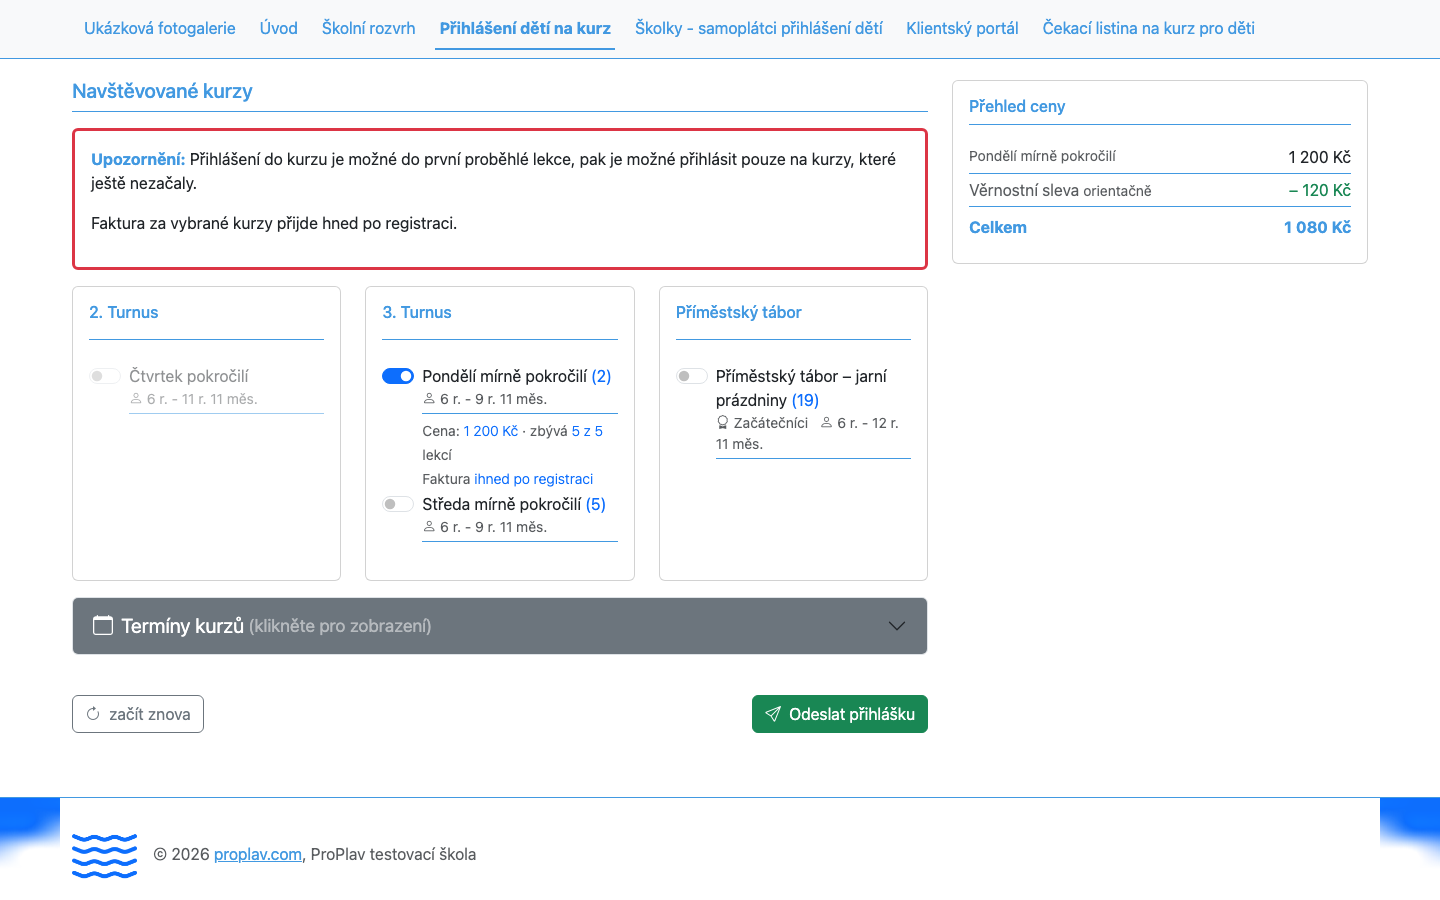Click person icon under Středa mírně pokročilí
Image resolution: width=1440 pixels, height=900 pixels.
coord(429,527)
